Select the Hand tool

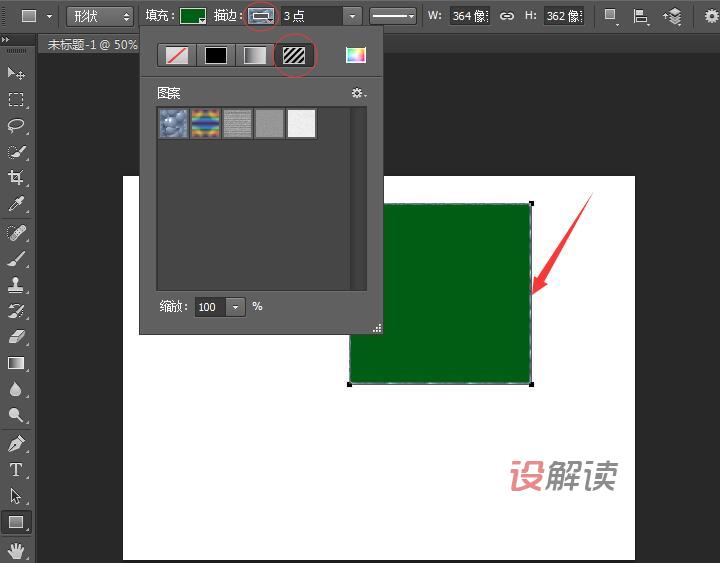coord(16,549)
